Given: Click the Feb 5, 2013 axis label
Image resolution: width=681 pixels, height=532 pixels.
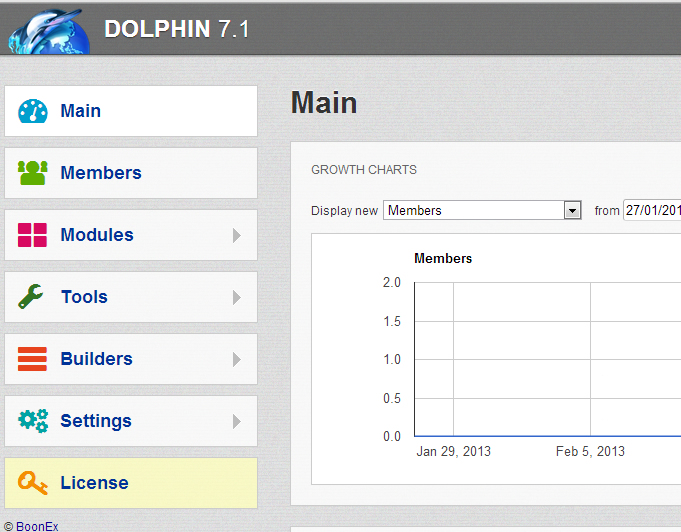Looking at the screenshot, I should point(590,451).
